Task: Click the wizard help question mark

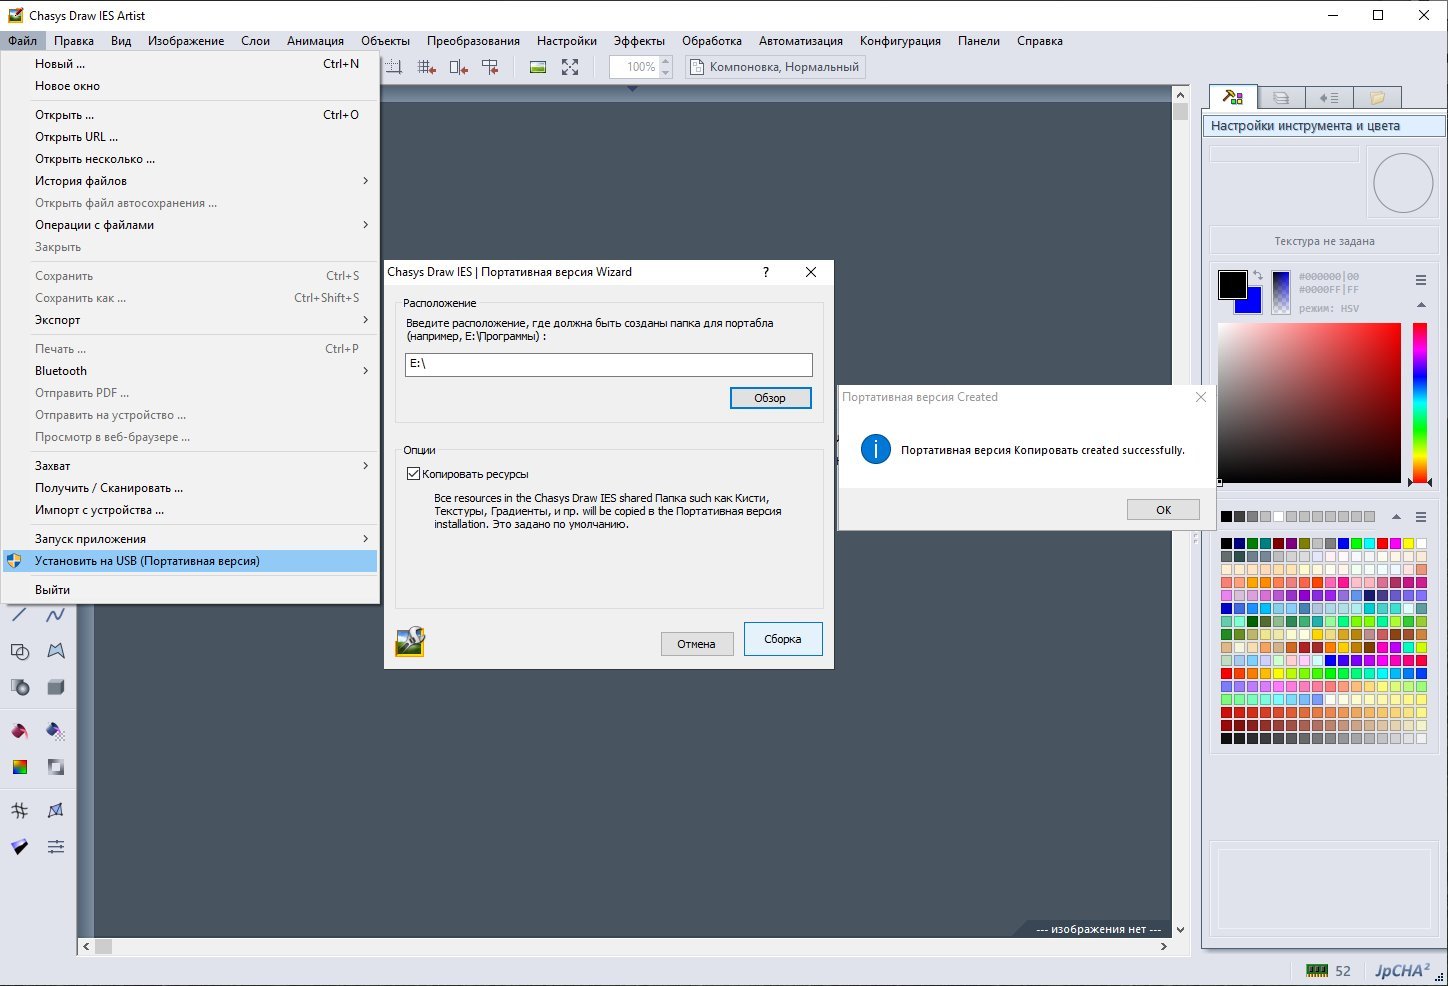Action: 766,272
